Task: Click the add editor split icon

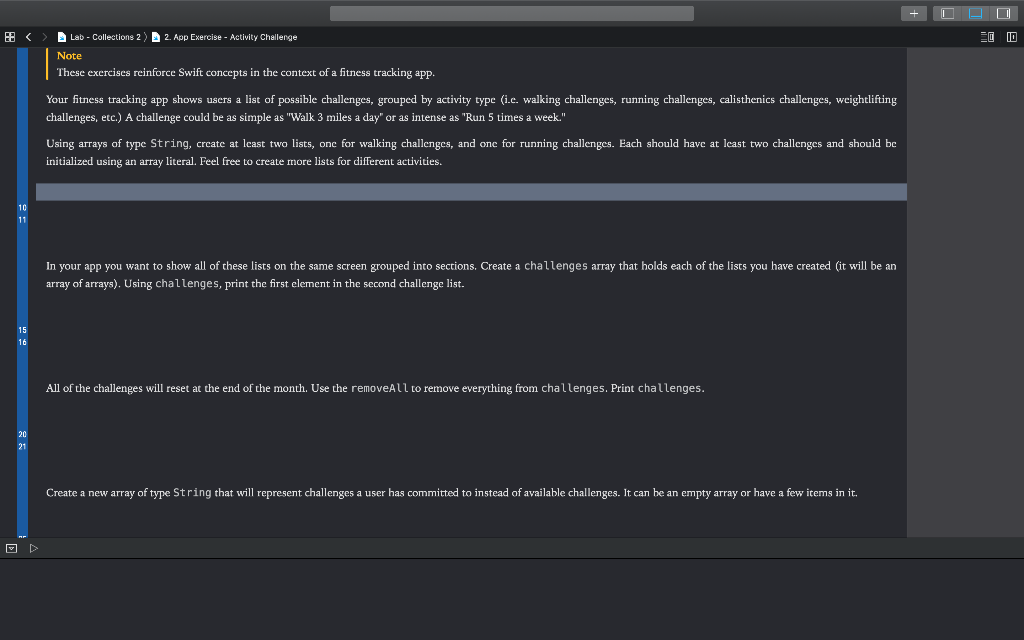Action: pos(1010,36)
